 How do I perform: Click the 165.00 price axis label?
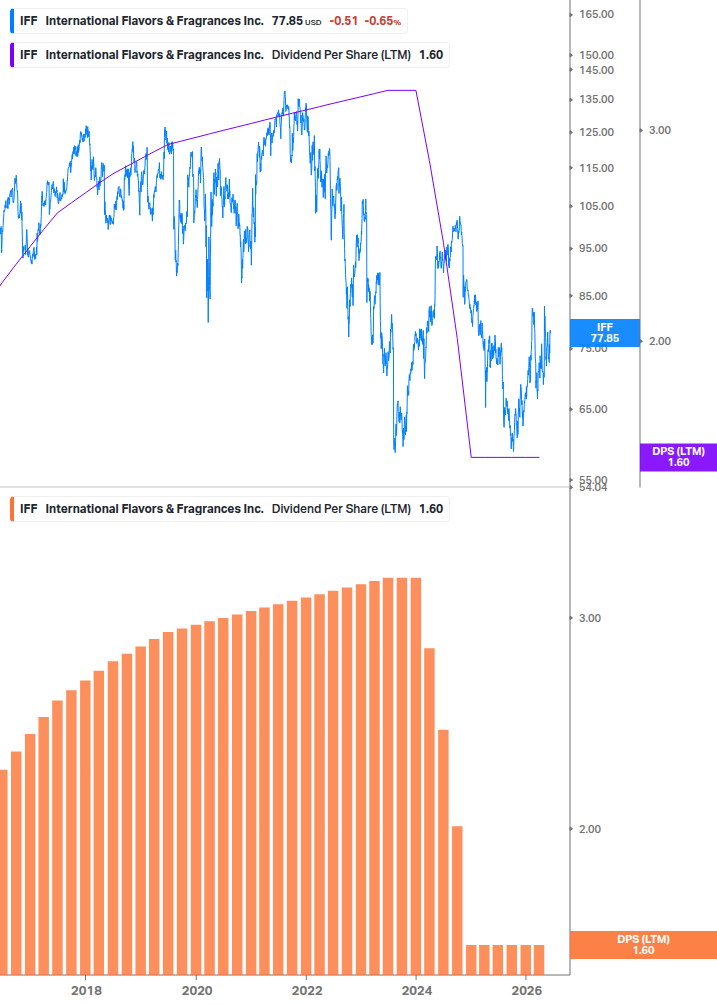pyautogui.click(x=597, y=14)
